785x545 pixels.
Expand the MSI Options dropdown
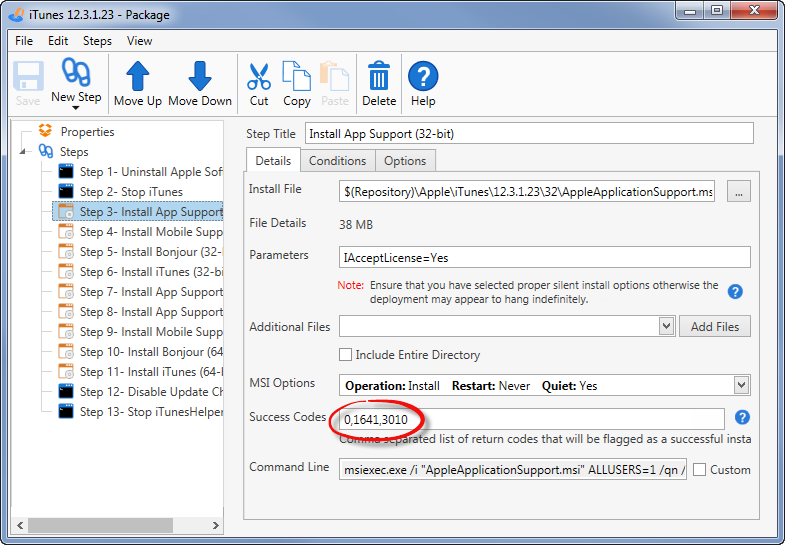pos(741,385)
